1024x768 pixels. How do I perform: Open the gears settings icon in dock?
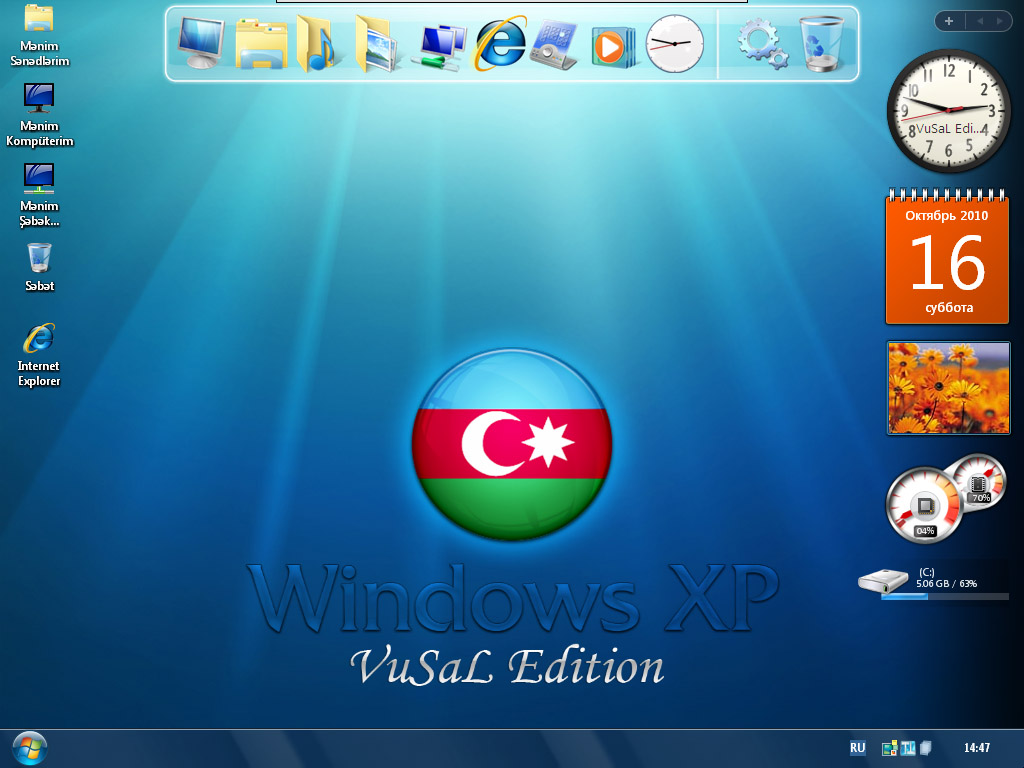(762, 43)
